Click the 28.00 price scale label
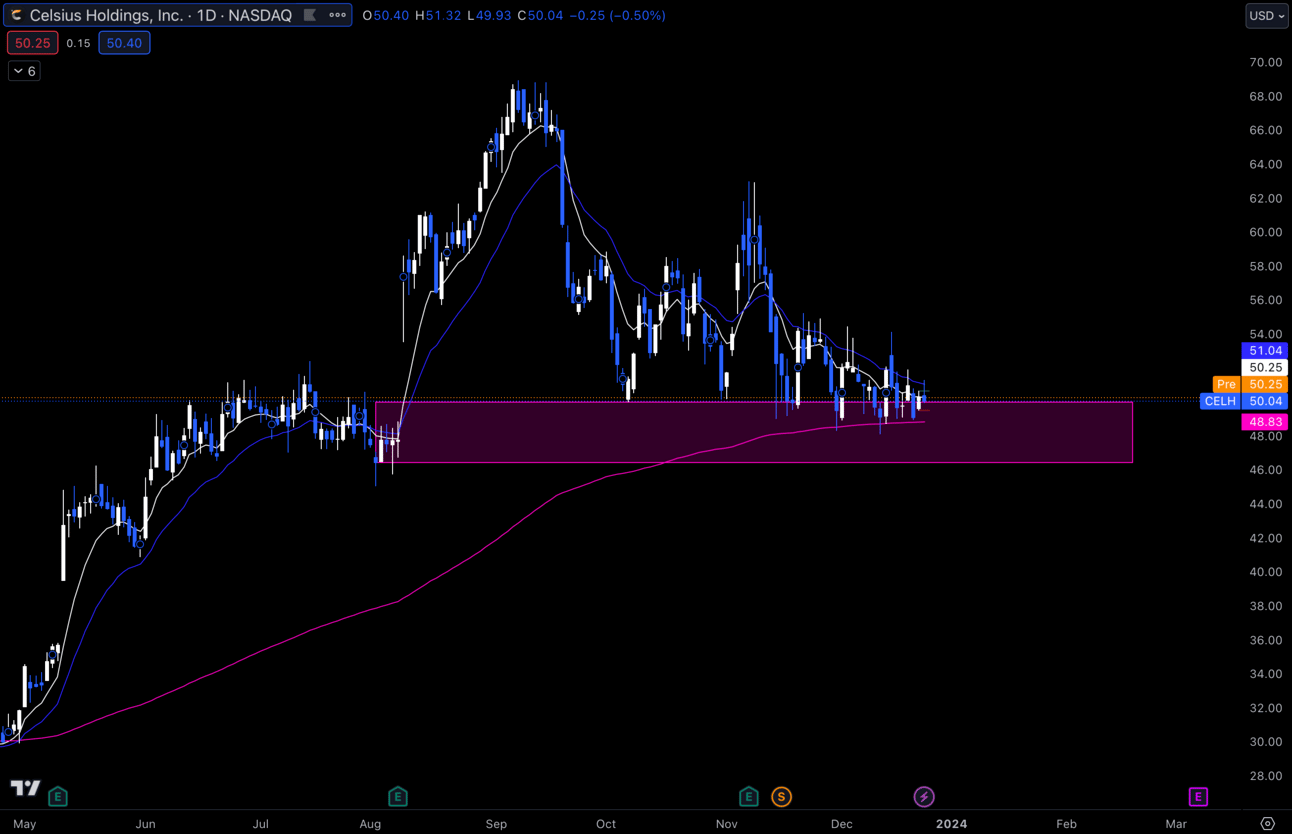 point(1265,776)
